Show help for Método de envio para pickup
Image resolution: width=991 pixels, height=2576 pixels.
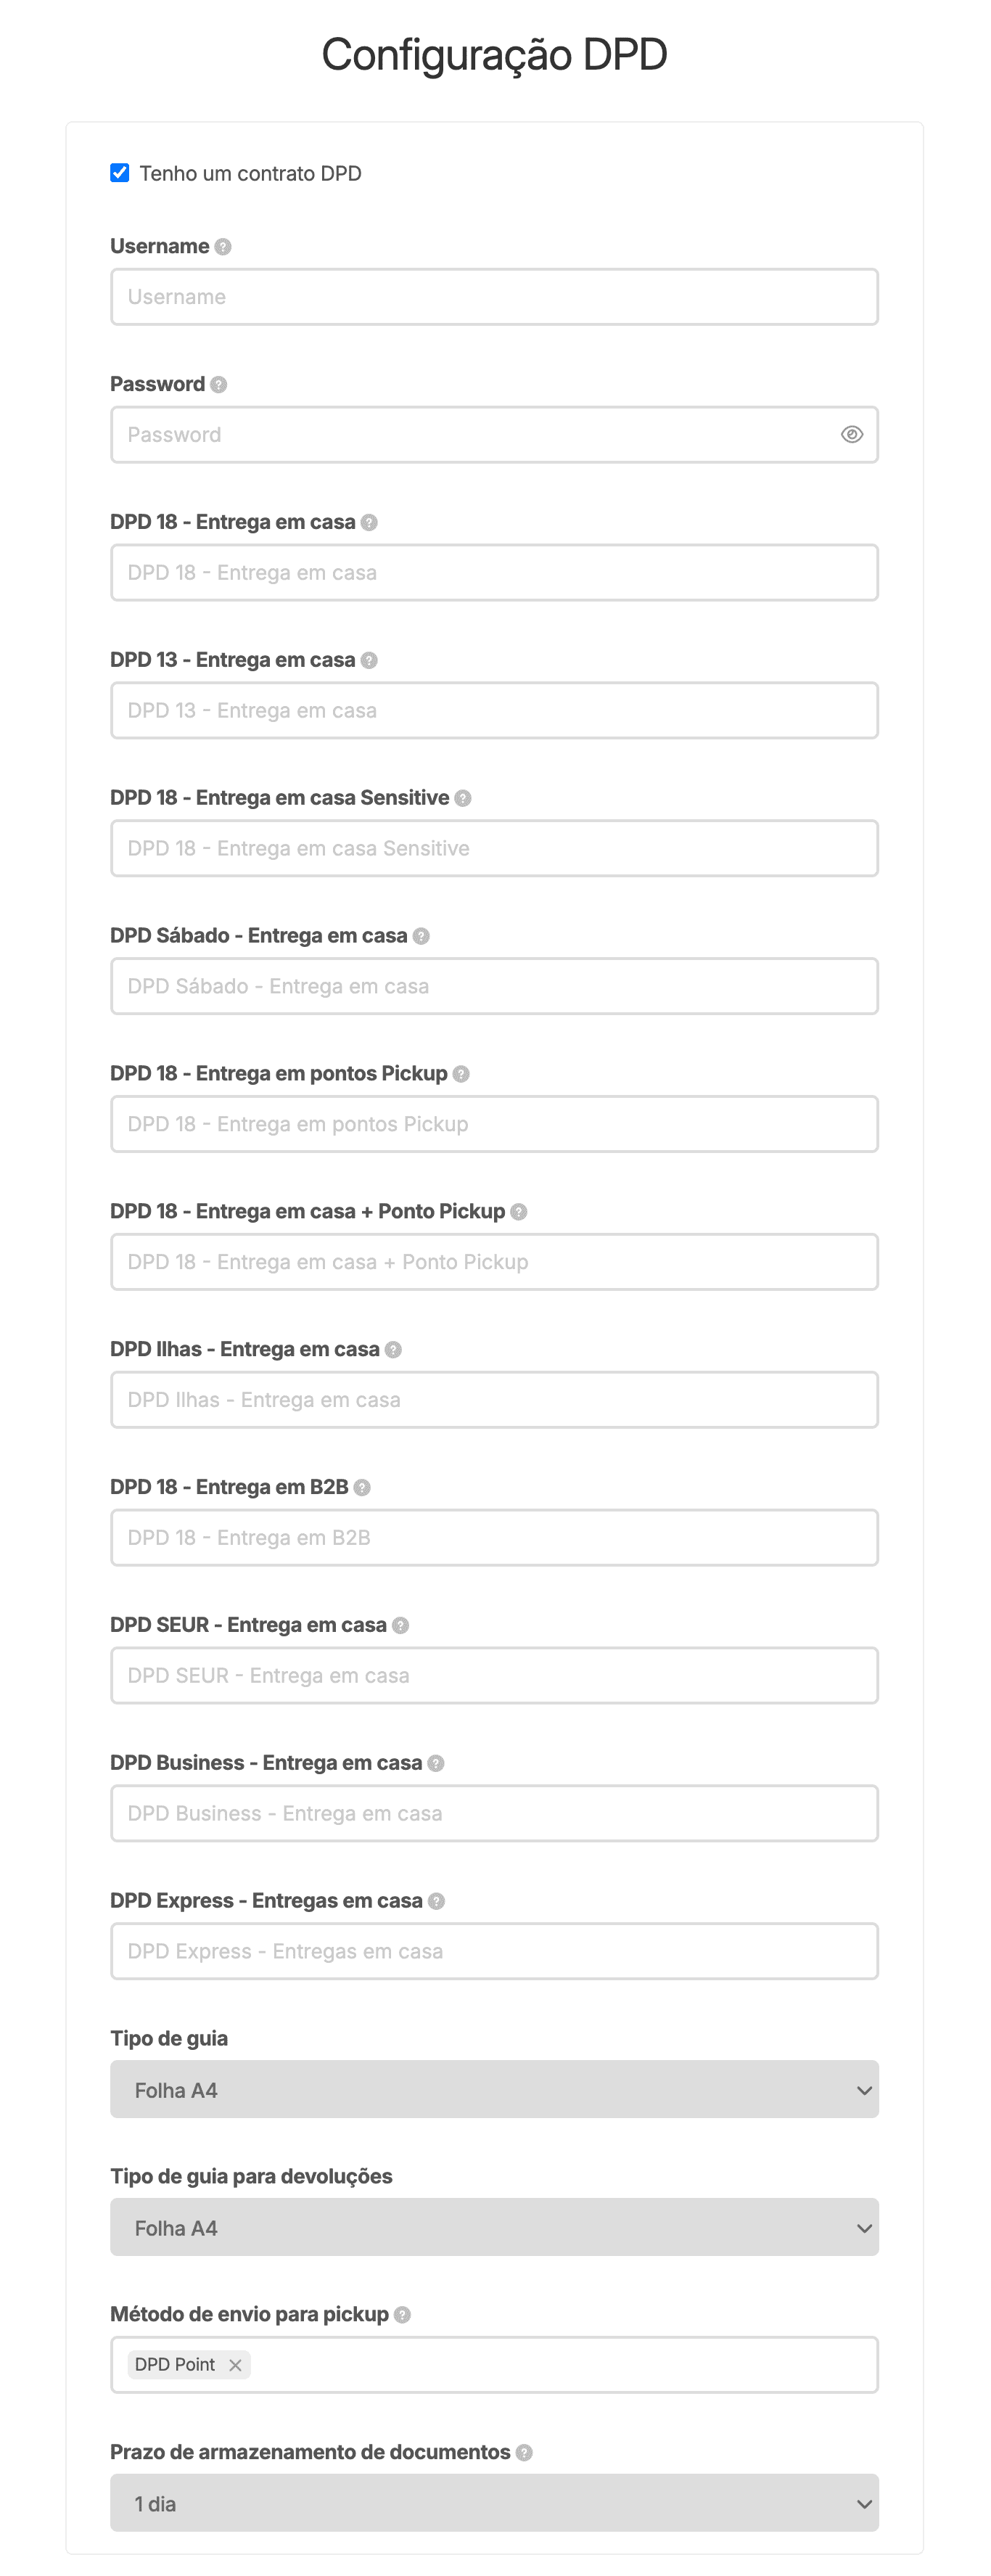coord(403,2315)
